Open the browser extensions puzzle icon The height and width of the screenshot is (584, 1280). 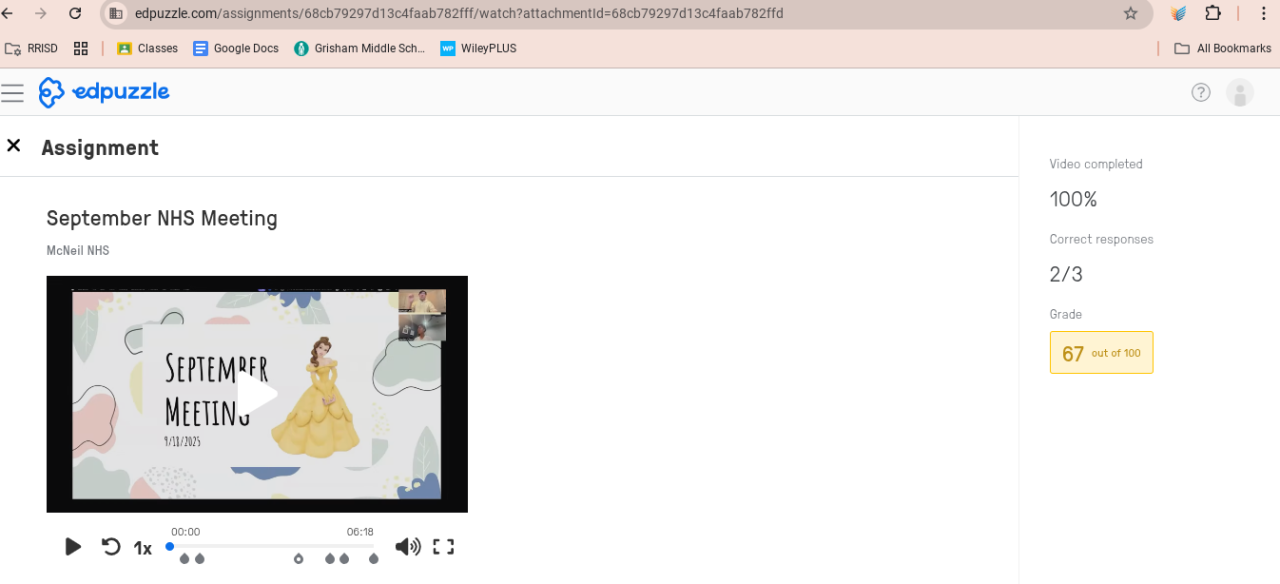click(1213, 13)
